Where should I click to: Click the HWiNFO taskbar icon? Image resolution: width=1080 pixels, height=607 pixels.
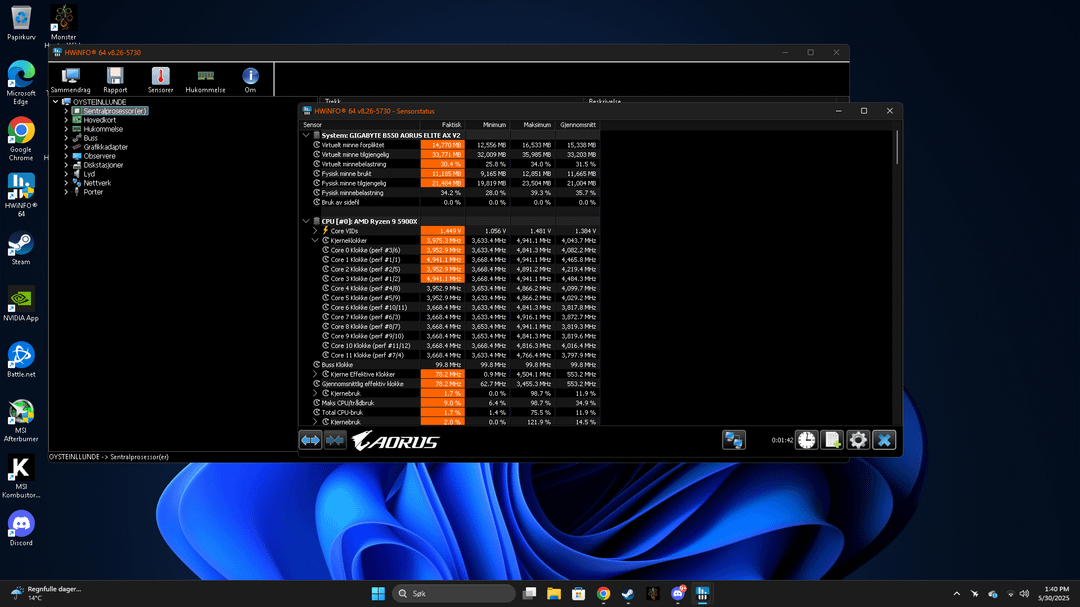[702, 593]
